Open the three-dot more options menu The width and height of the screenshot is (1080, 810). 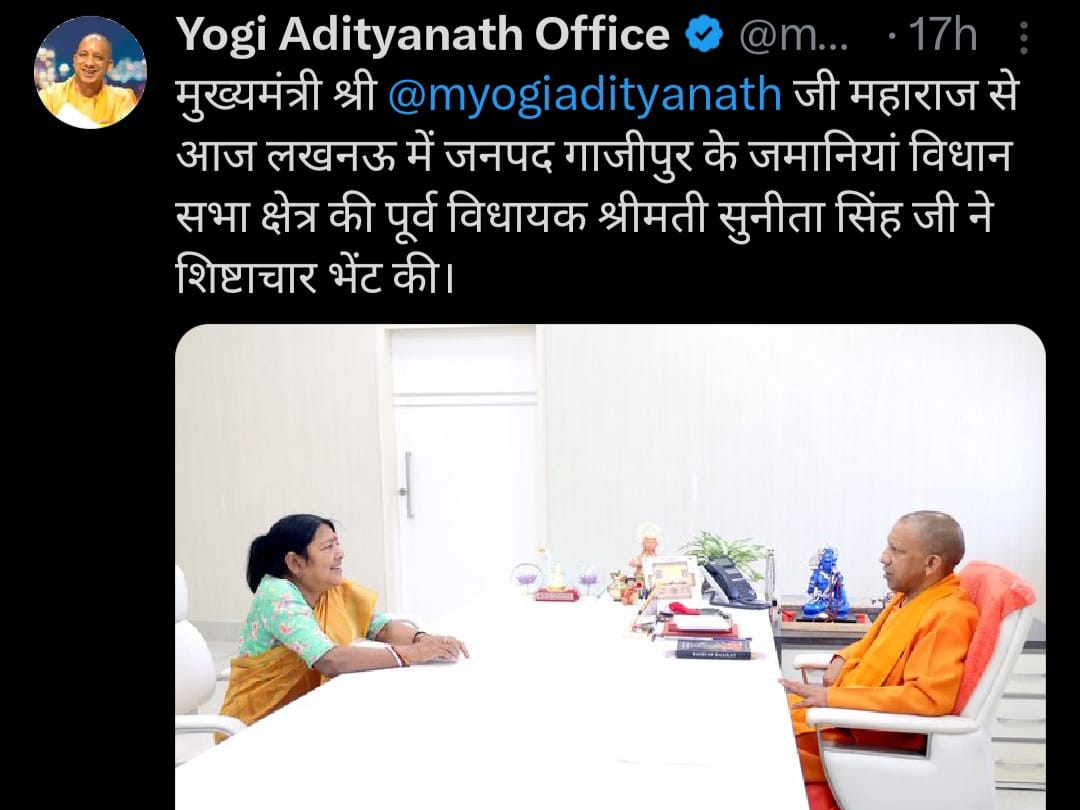point(1024,37)
